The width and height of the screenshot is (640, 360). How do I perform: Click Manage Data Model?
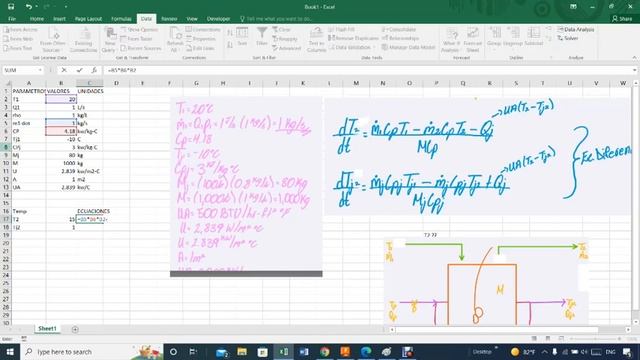coord(409,47)
